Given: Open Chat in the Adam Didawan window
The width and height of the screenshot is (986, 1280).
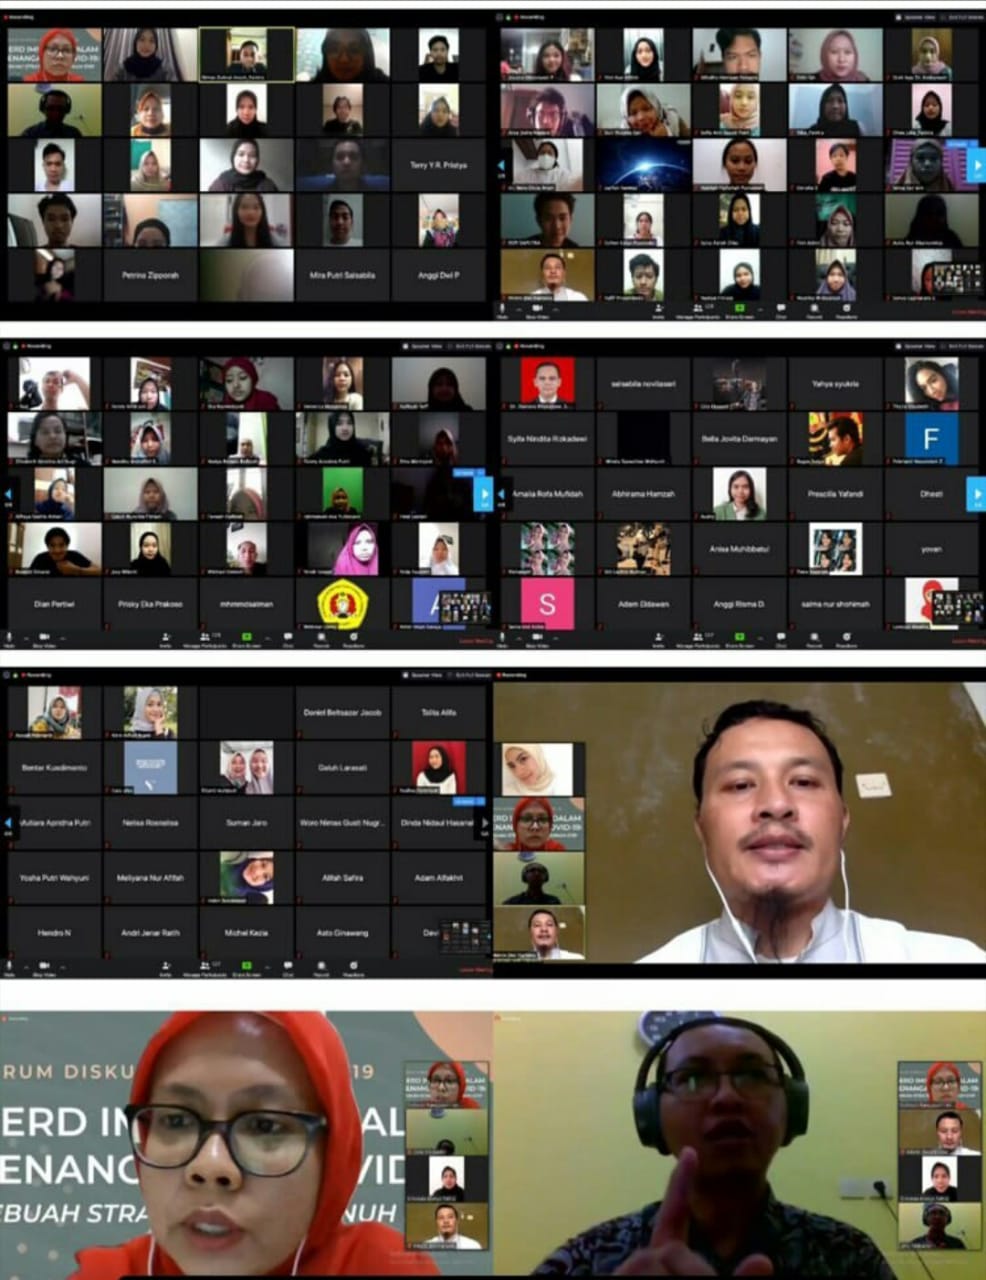Looking at the screenshot, I should coord(781,638).
